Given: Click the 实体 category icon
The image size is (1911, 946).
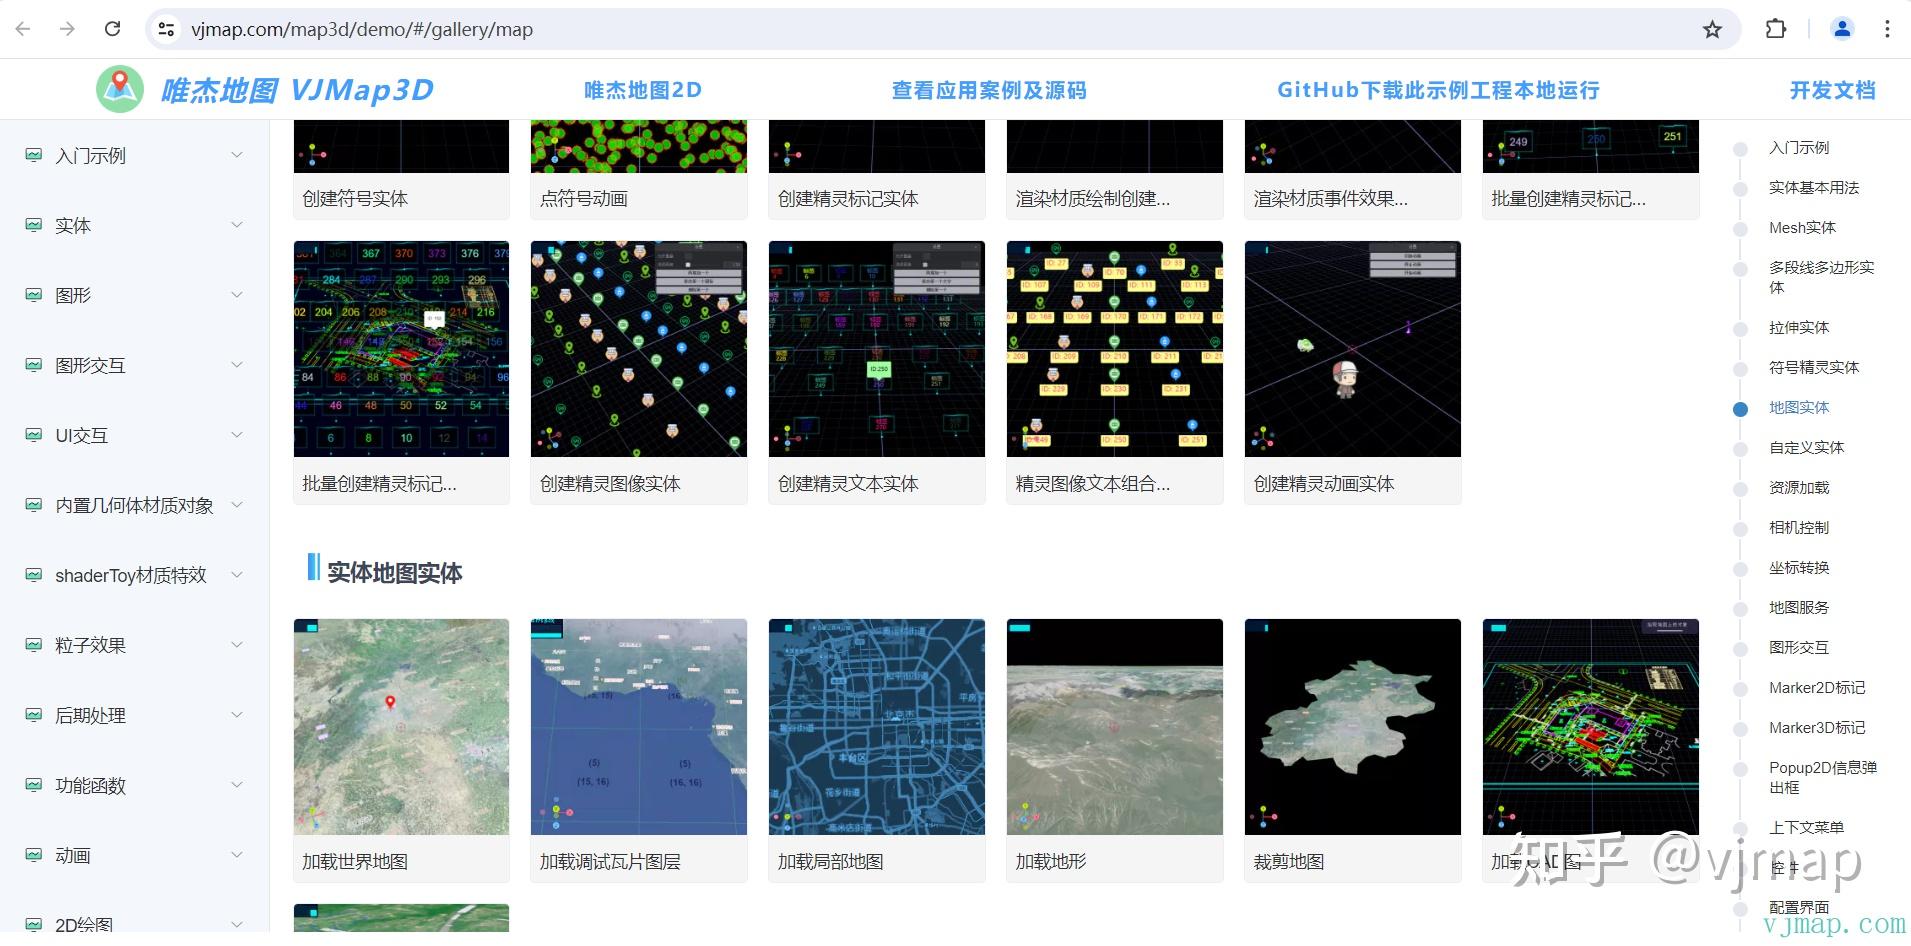Looking at the screenshot, I should [x=33, y=225].
